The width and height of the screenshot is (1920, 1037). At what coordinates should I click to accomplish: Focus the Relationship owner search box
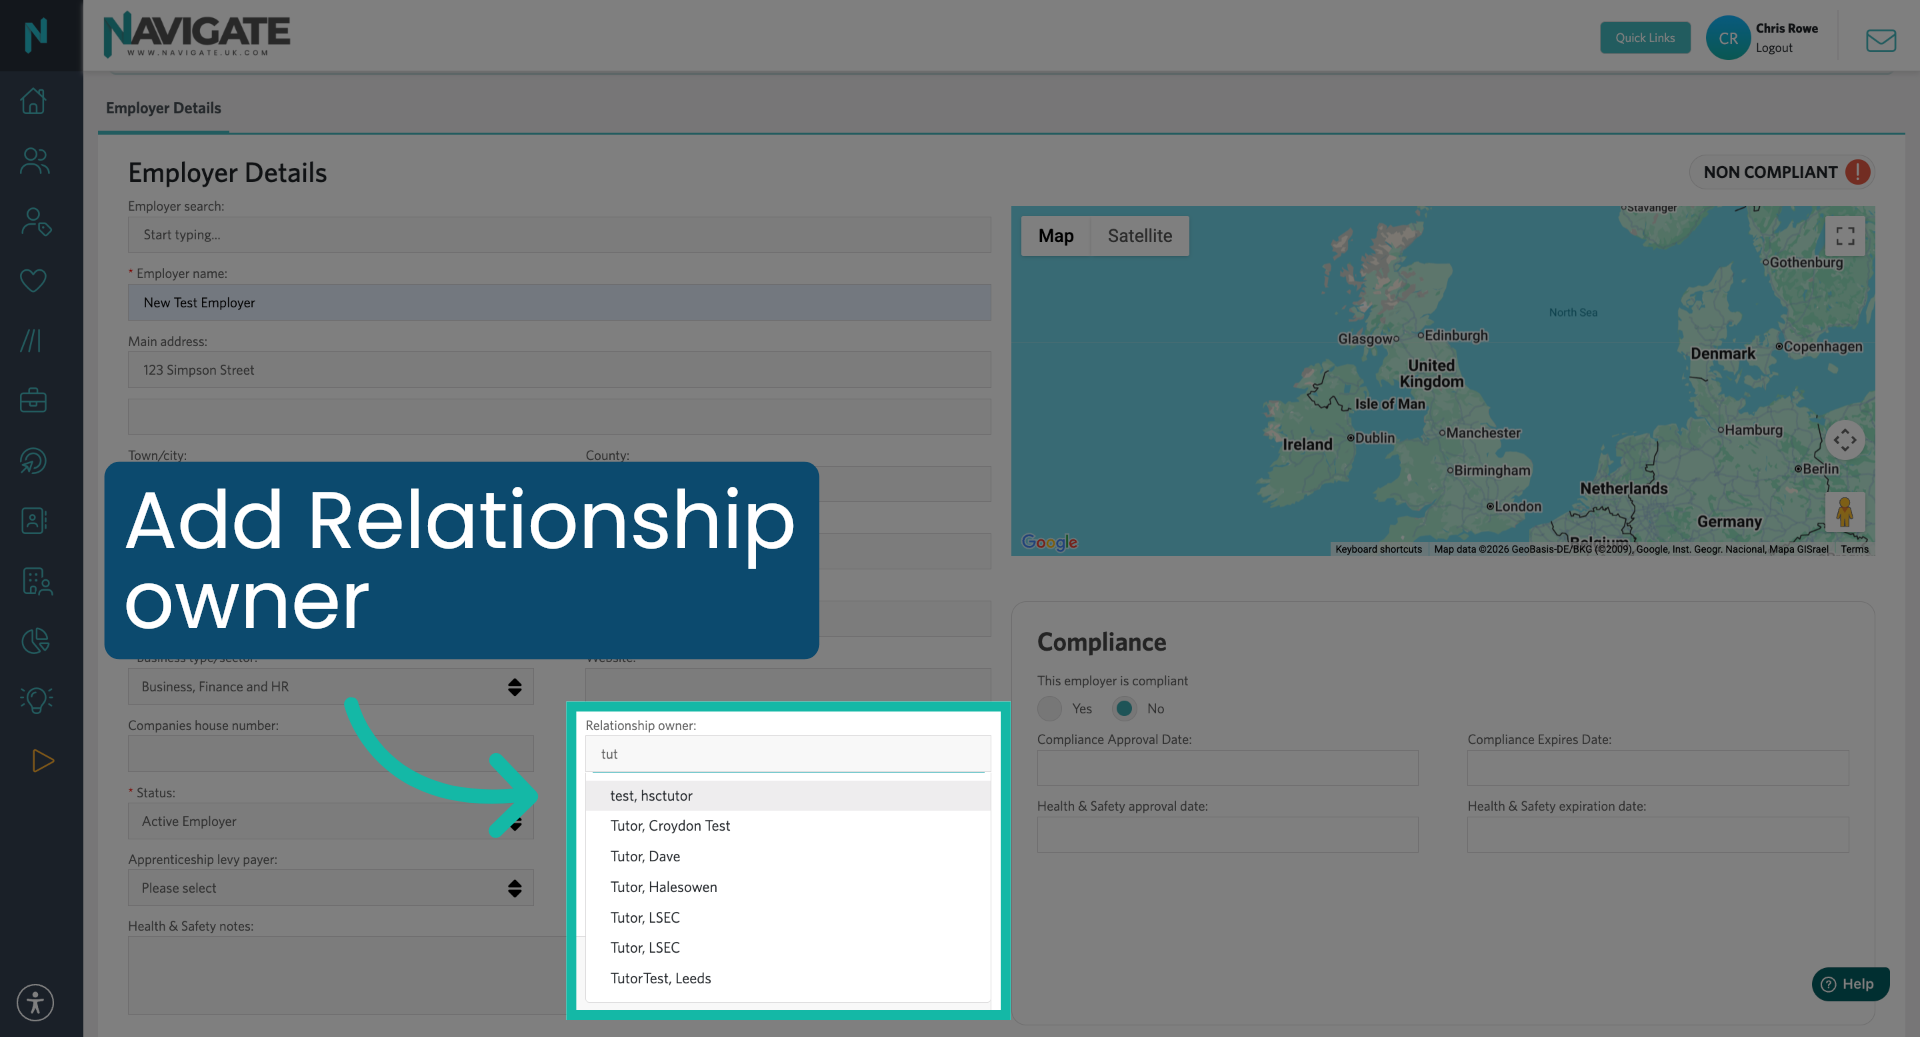pos(788,754)
